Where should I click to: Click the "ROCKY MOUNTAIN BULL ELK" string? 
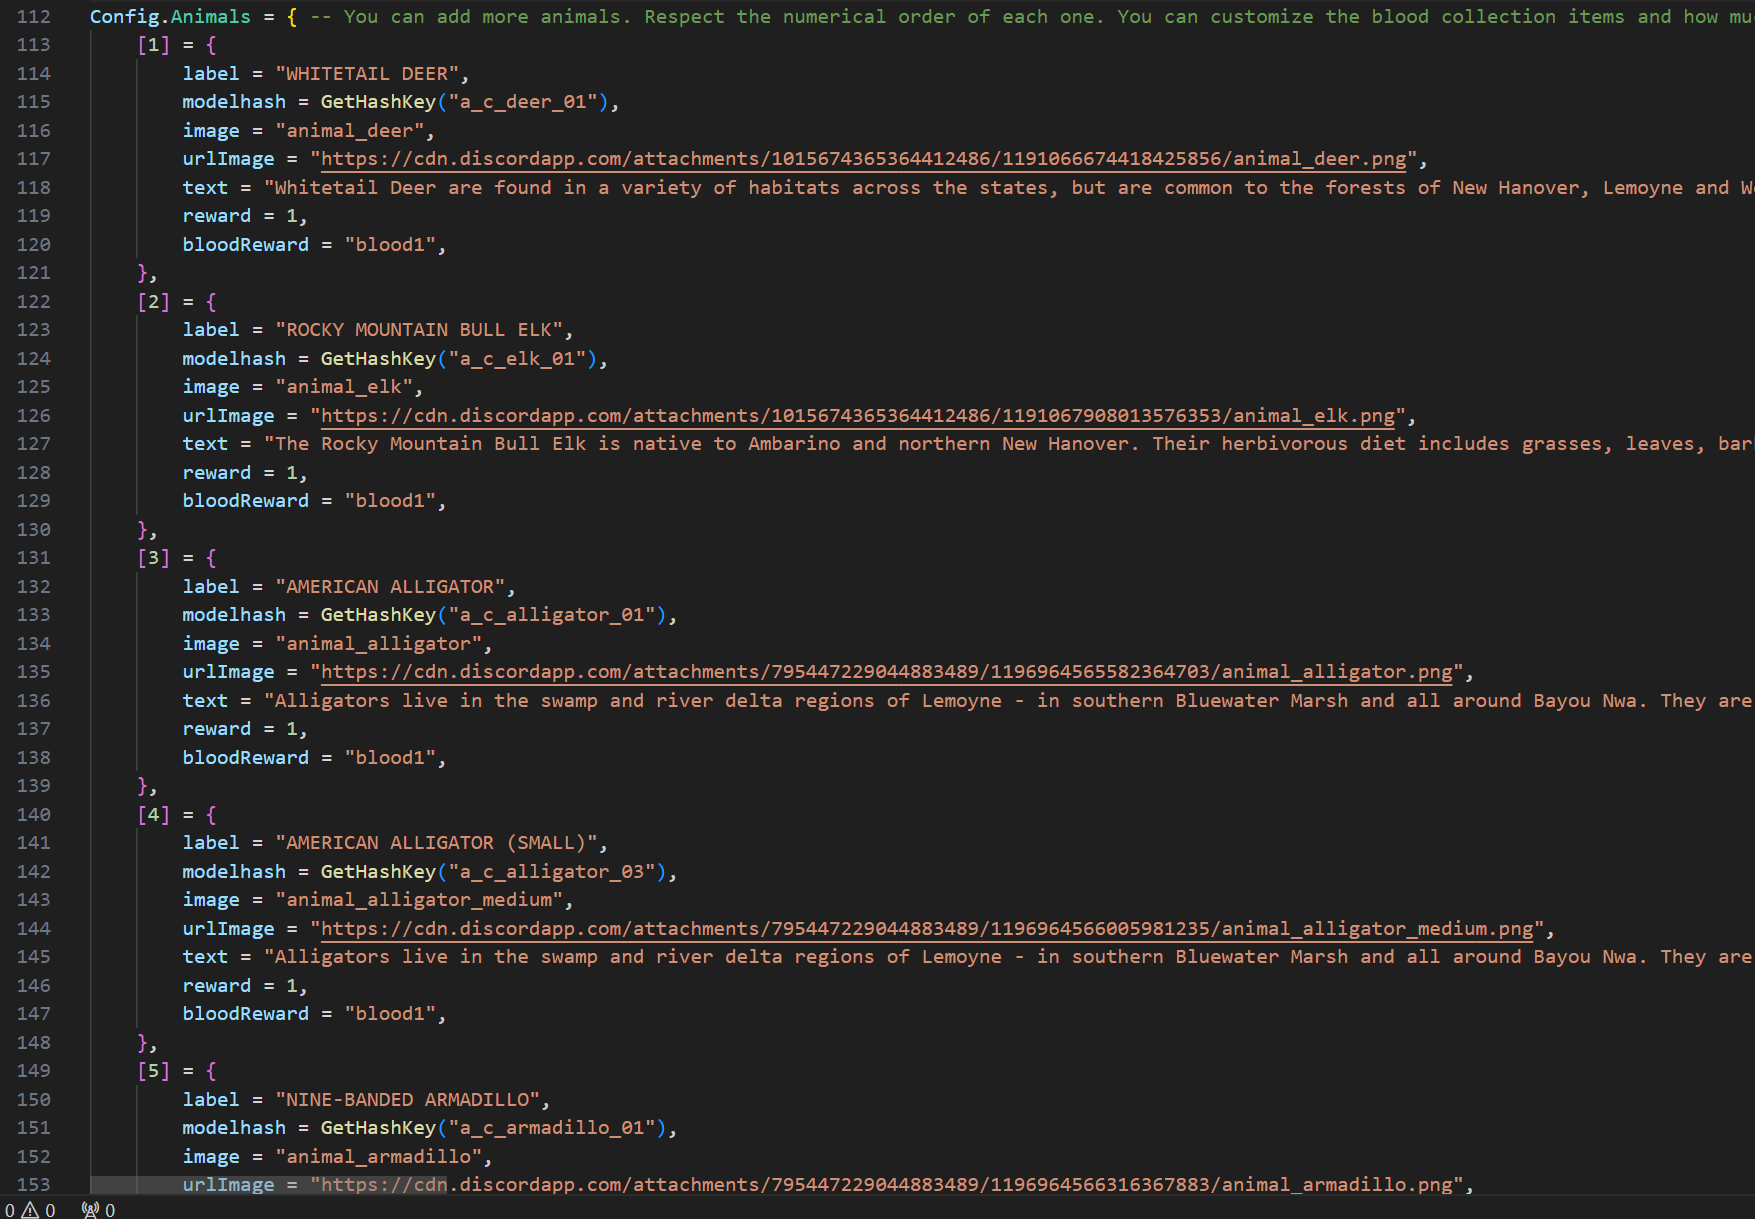click(419, 330)
